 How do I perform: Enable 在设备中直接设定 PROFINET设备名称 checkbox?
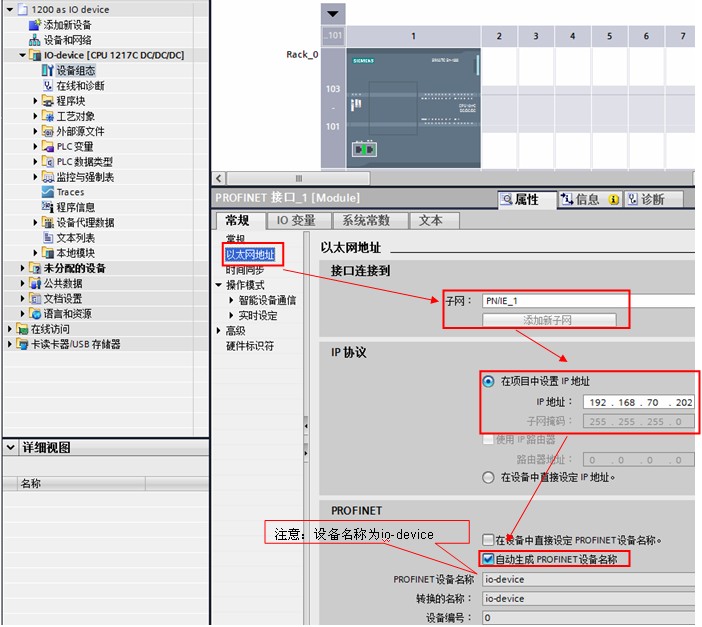pyautogui.click(x=488, y=540)
